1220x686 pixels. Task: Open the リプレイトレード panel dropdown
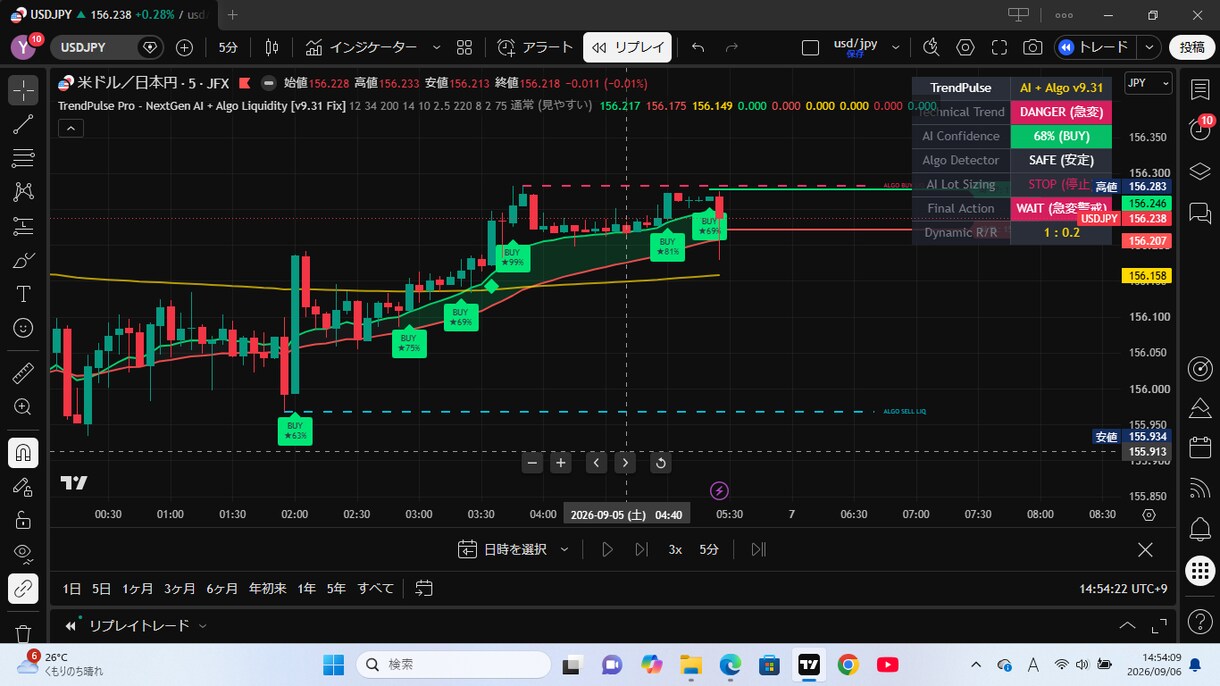click(202, 626)
